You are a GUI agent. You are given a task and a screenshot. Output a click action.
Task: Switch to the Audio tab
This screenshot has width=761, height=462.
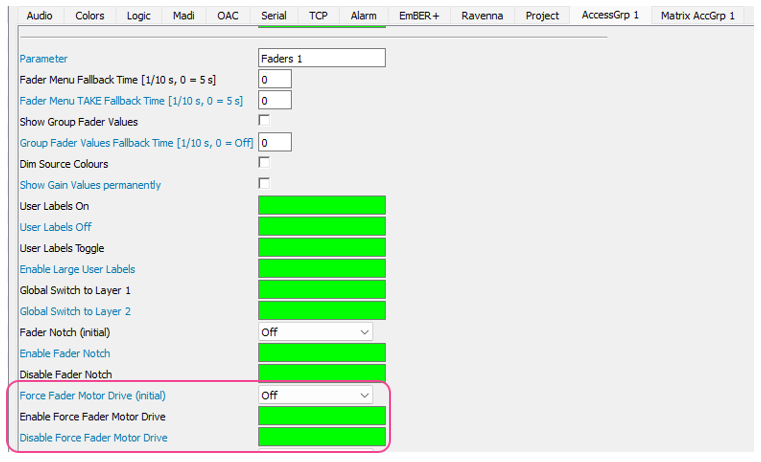point(39,16)
